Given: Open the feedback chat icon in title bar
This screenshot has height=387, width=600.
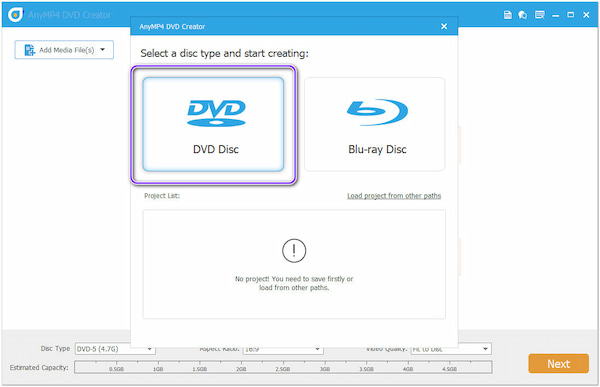Looking at the screenshot, I should click(x=523, y=15).
